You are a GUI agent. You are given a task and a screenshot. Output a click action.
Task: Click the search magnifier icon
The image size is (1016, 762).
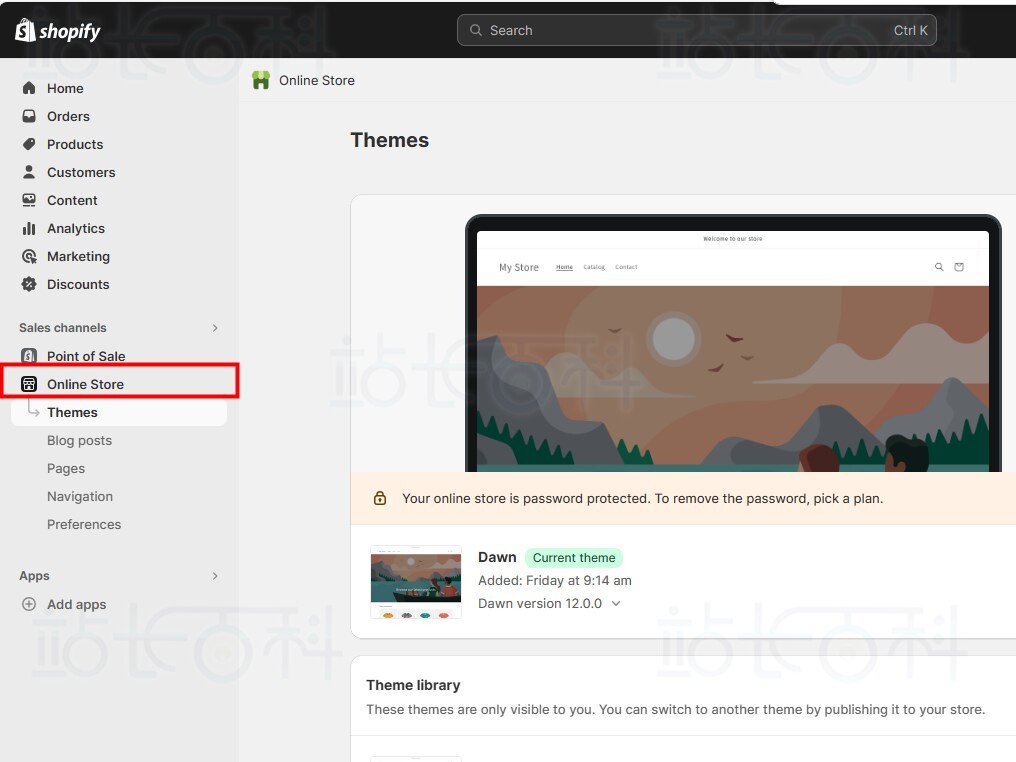(x=476, y=30)
